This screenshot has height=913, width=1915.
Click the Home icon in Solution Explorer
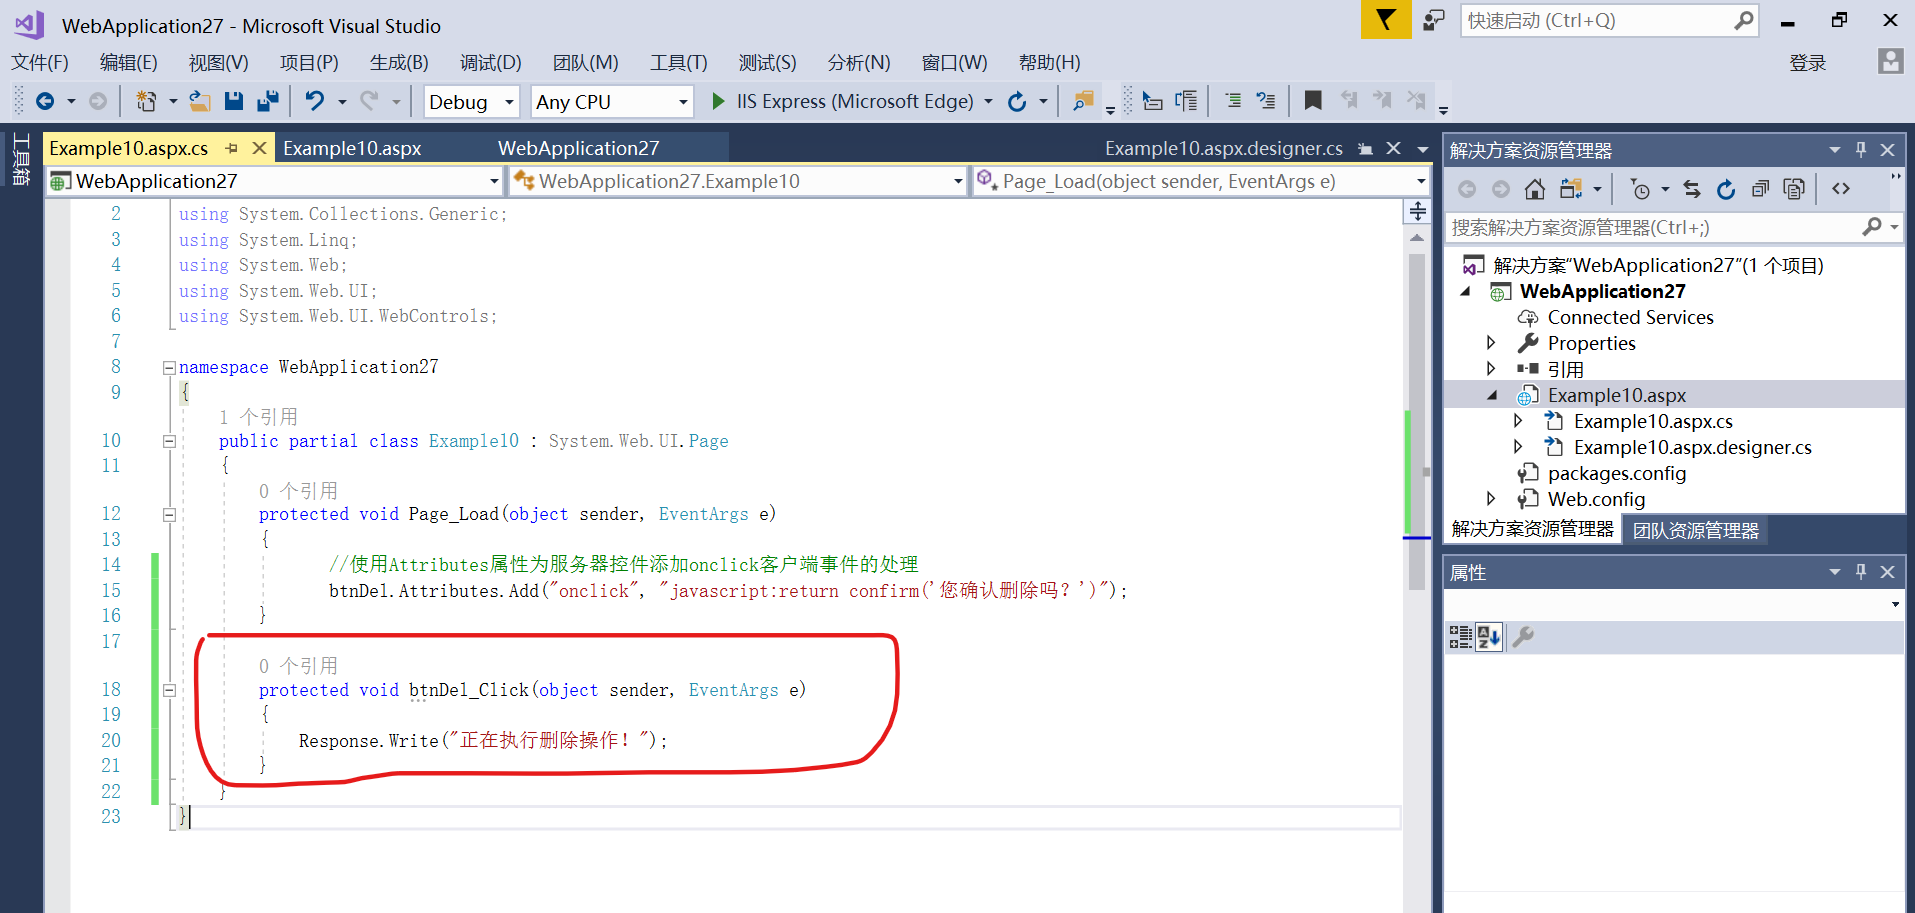[1536, 188]
